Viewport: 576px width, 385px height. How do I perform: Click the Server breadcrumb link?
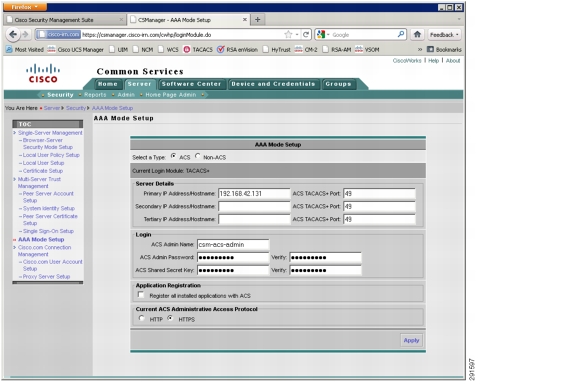(x=52, y=108)
